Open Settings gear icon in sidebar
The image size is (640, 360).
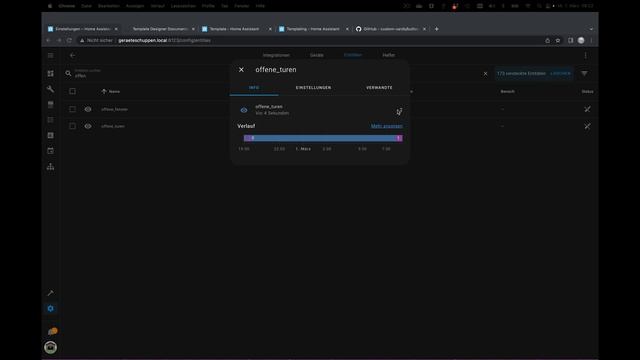point(51,309)
